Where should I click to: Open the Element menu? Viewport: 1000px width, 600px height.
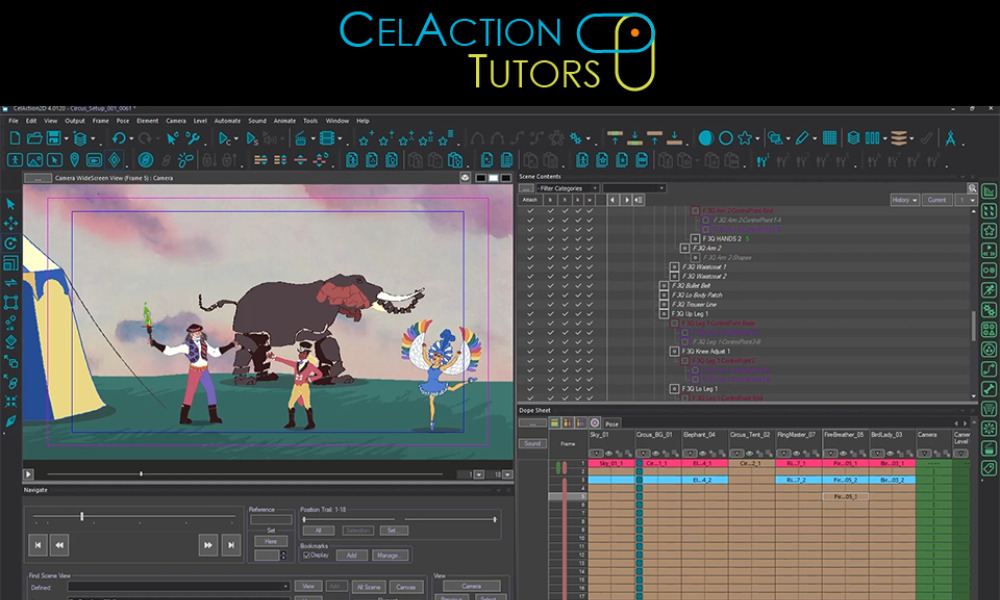pos(147,121)
